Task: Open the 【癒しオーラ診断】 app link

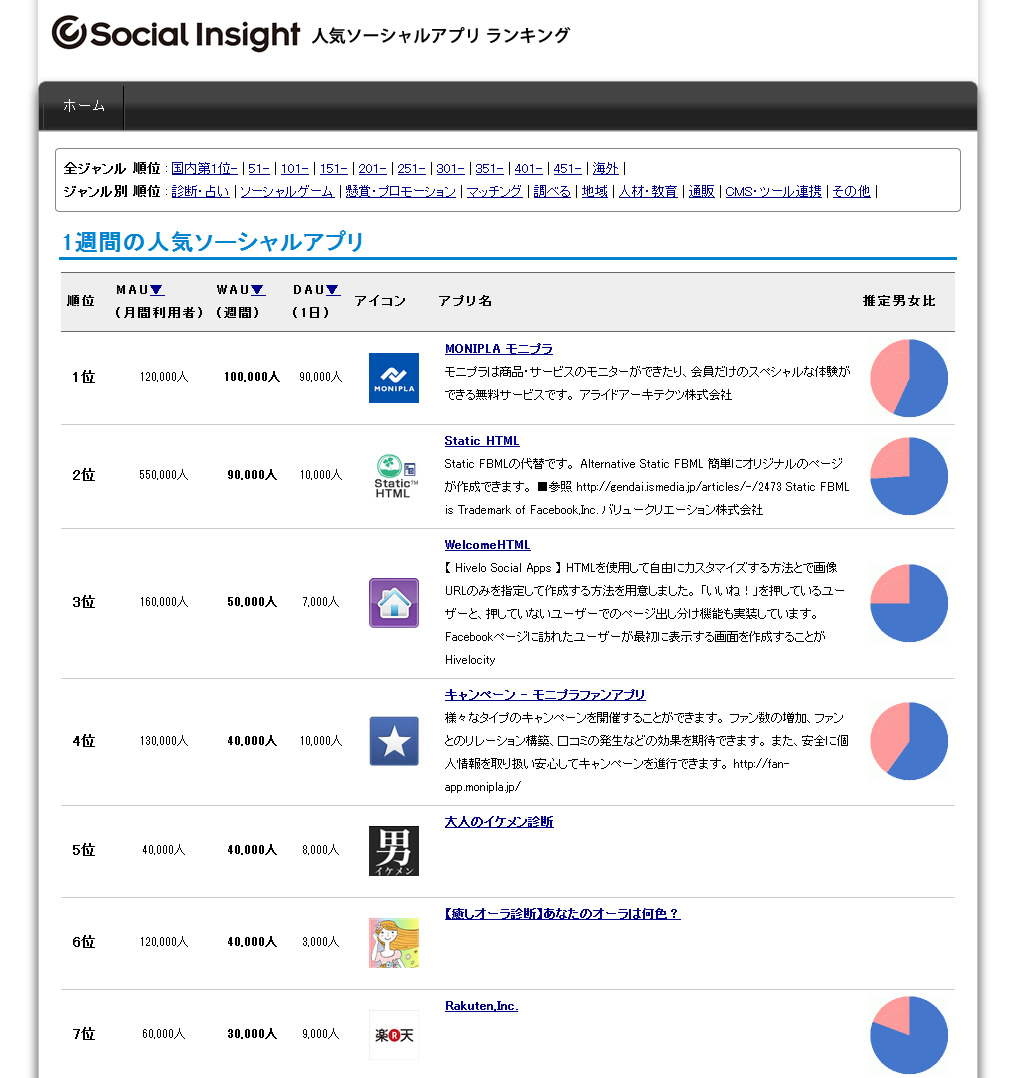Action: pos(562,914)
